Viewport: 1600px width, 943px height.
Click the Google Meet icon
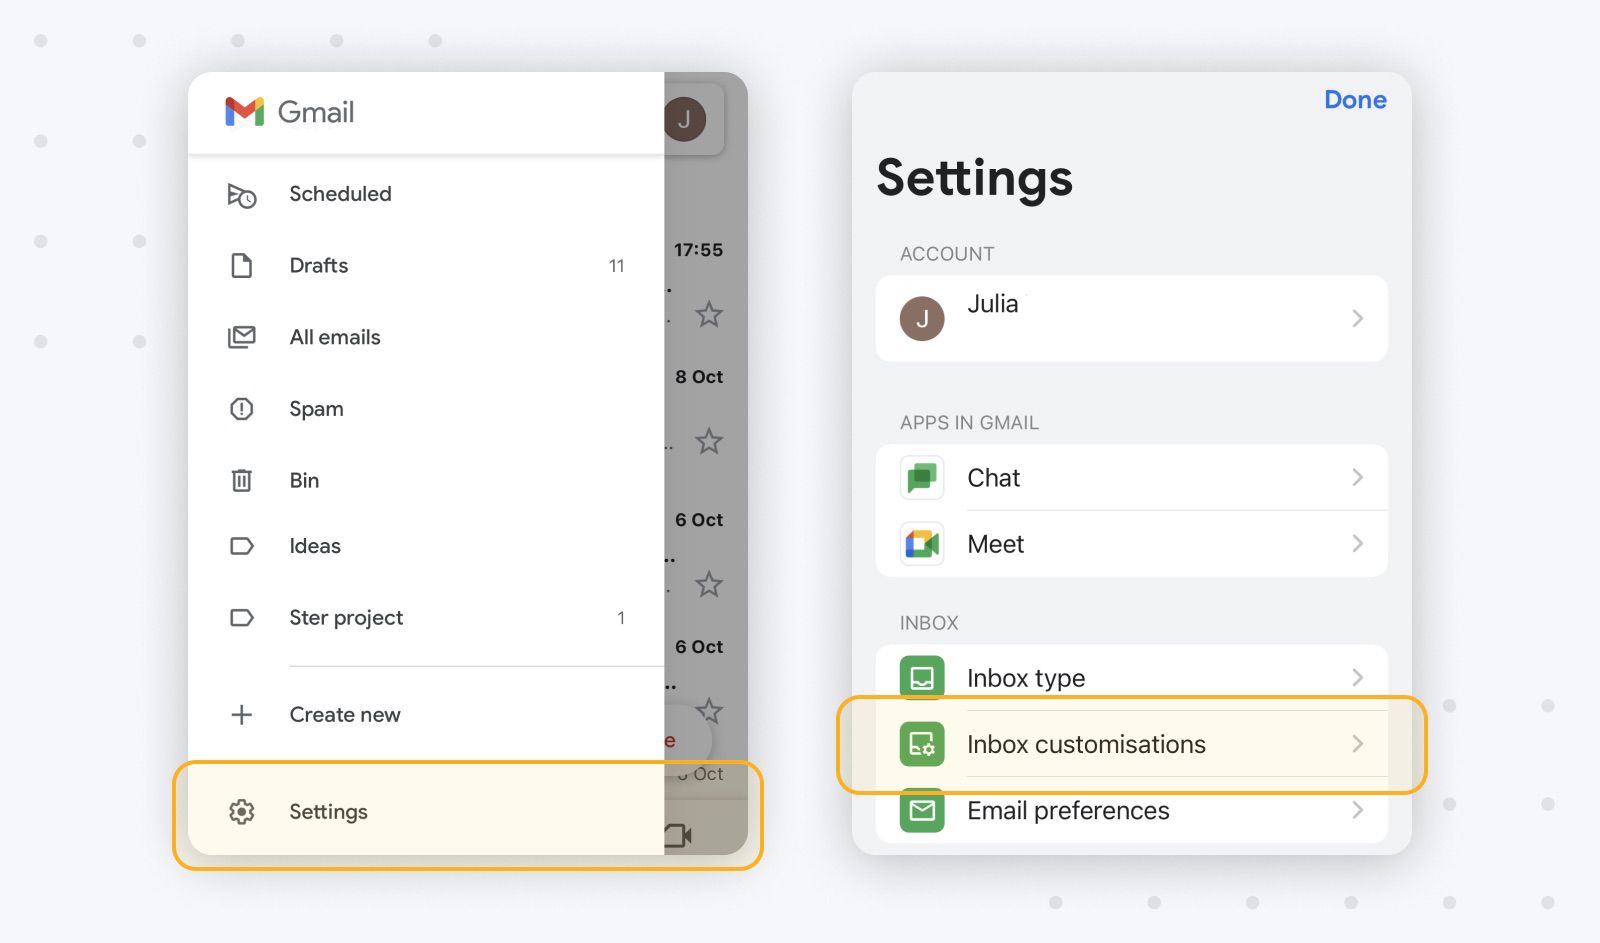pos(921,544)
